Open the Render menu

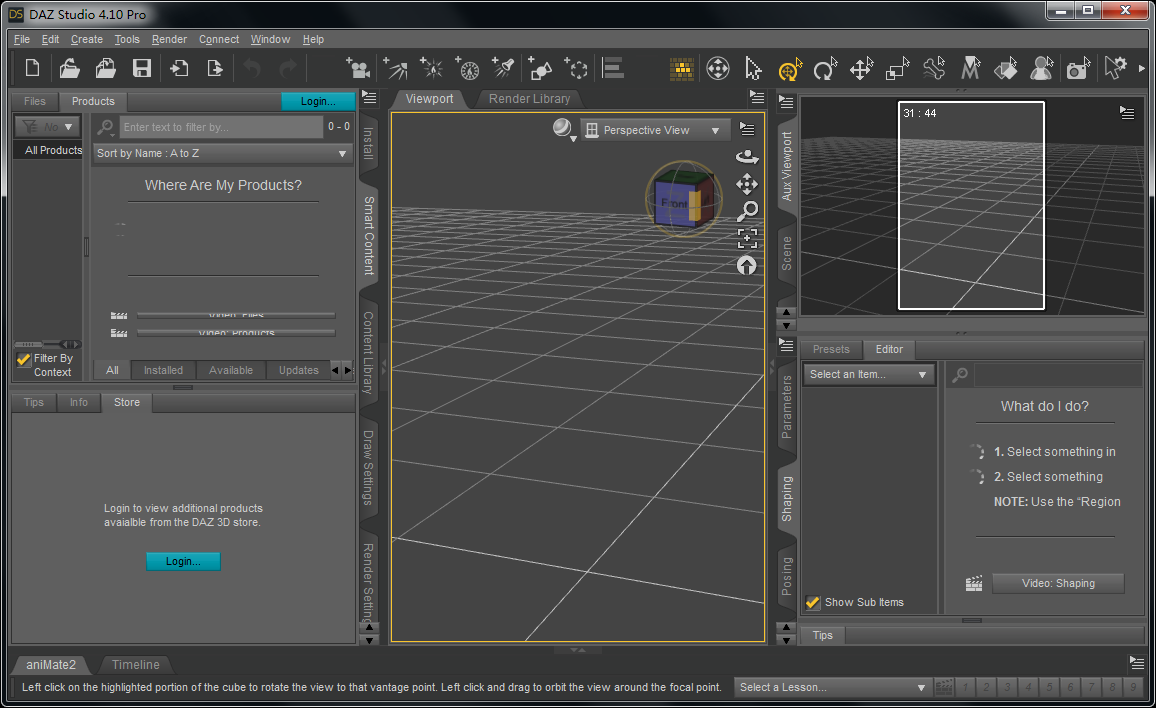click(169, 39)
